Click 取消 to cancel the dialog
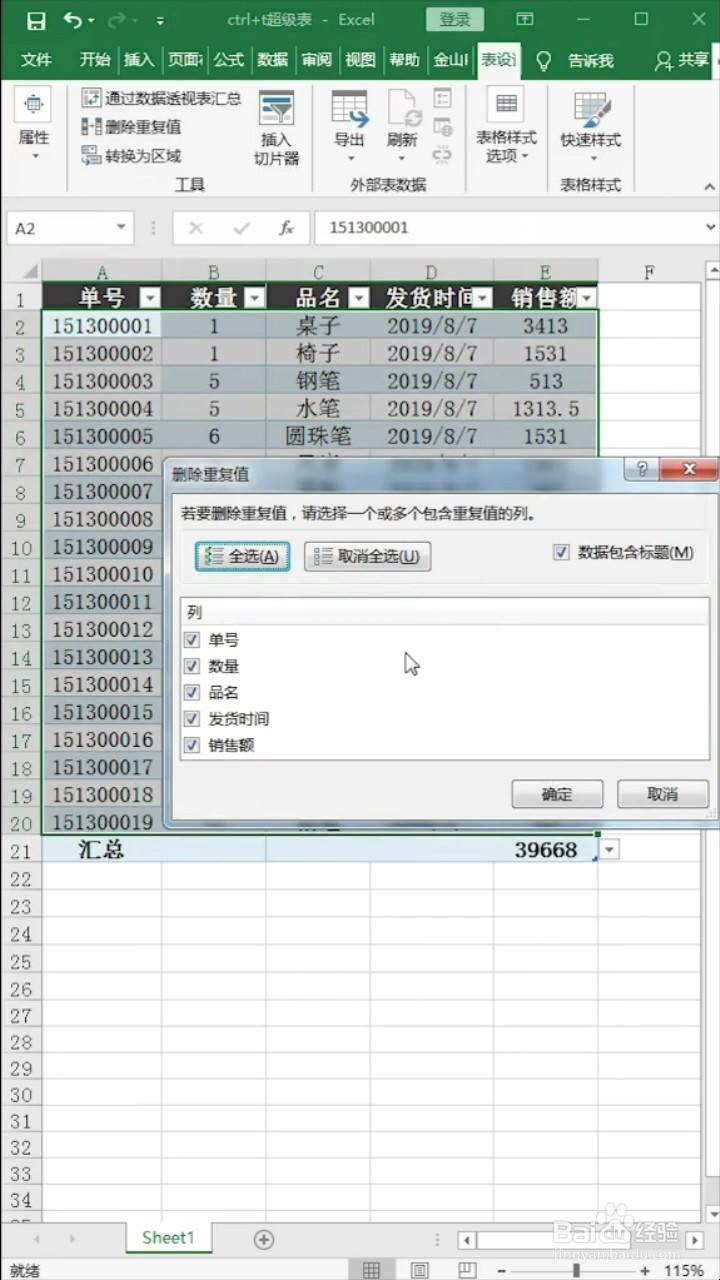This screenshot has height=1280, width=720. (x=663, y=794)
